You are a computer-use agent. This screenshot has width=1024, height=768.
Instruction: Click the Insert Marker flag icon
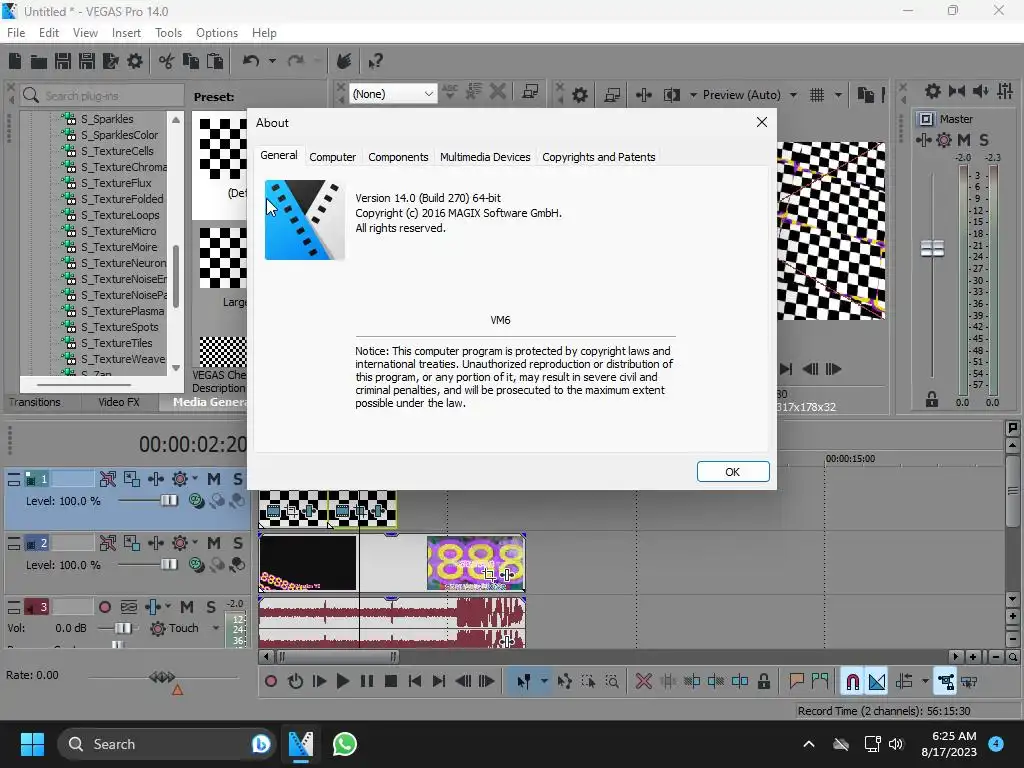point(796,682)
